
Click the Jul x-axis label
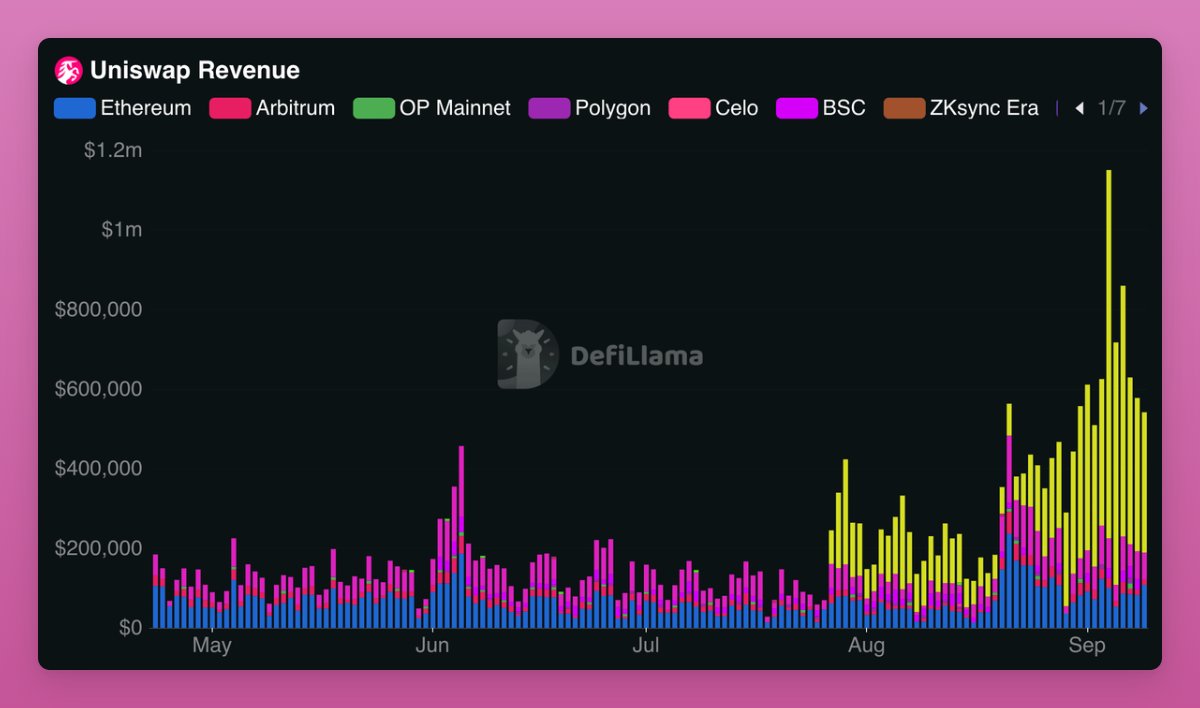click(647, 646)
